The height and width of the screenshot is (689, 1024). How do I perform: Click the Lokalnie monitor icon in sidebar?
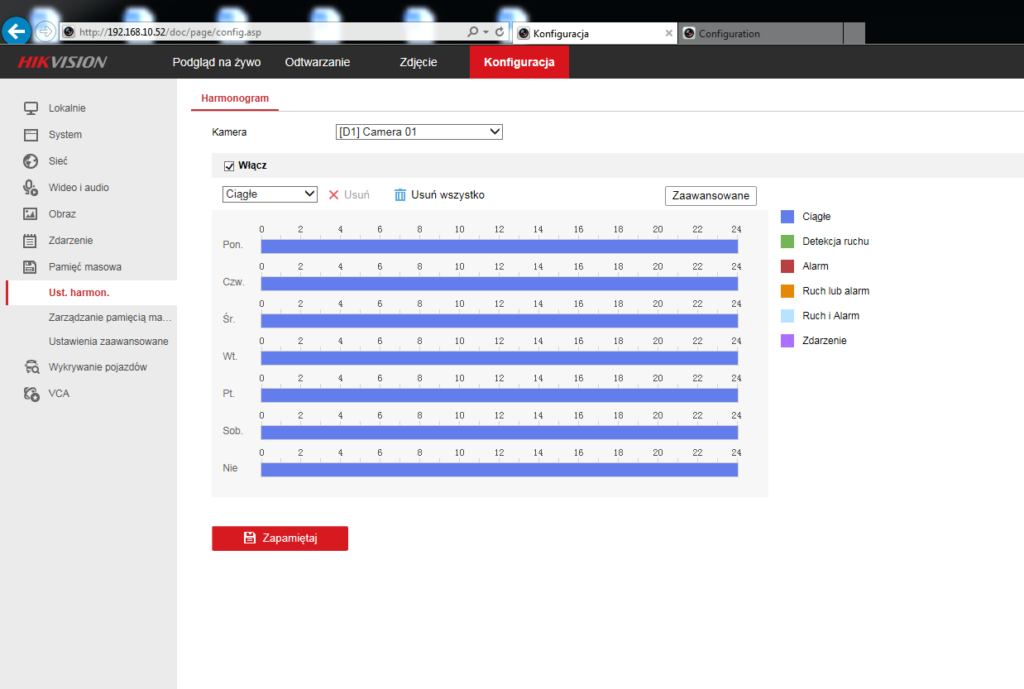[x=31, y=108]
